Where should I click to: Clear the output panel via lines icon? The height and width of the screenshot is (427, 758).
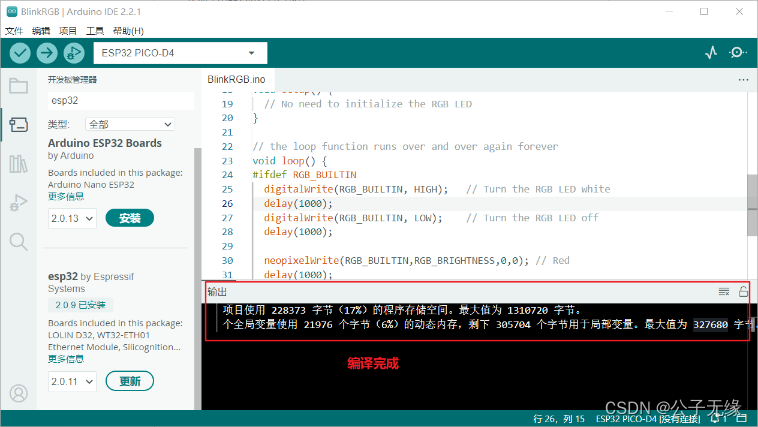[x=724, y=292]
